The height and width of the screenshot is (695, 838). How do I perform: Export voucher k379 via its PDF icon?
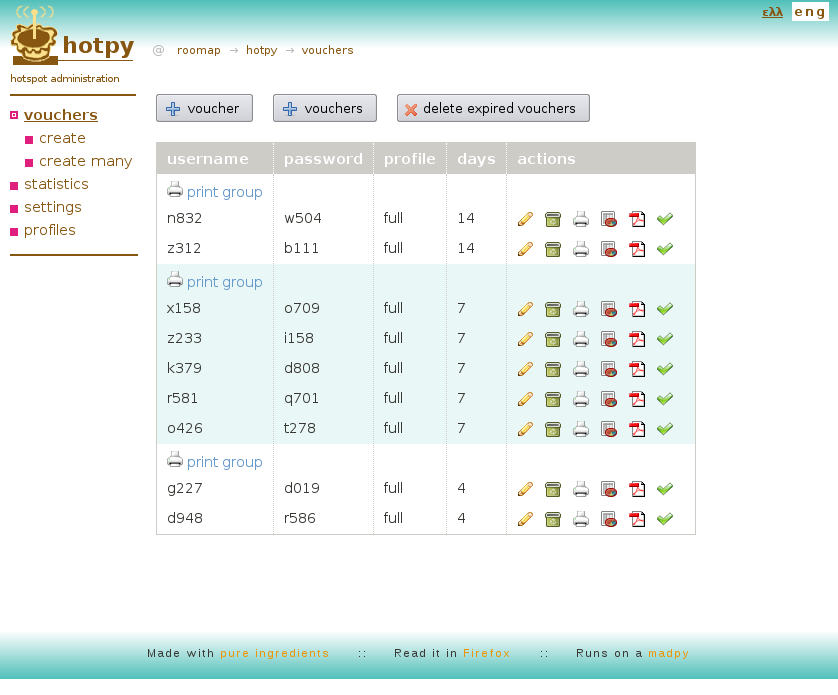point(637,369)
